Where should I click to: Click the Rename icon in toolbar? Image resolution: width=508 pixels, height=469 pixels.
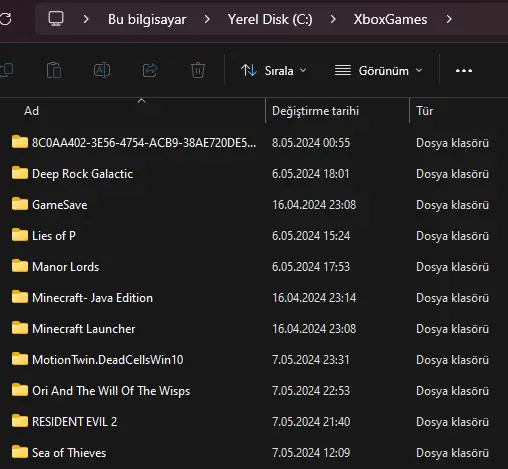[x=102, y=70]
